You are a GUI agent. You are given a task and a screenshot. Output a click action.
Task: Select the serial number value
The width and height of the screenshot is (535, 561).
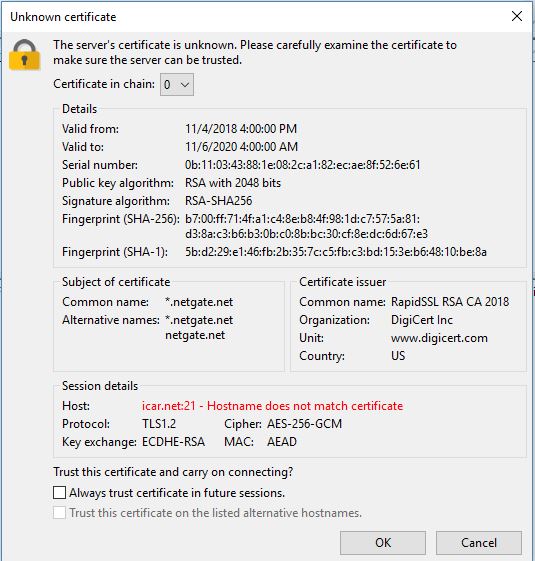point(302,165)
